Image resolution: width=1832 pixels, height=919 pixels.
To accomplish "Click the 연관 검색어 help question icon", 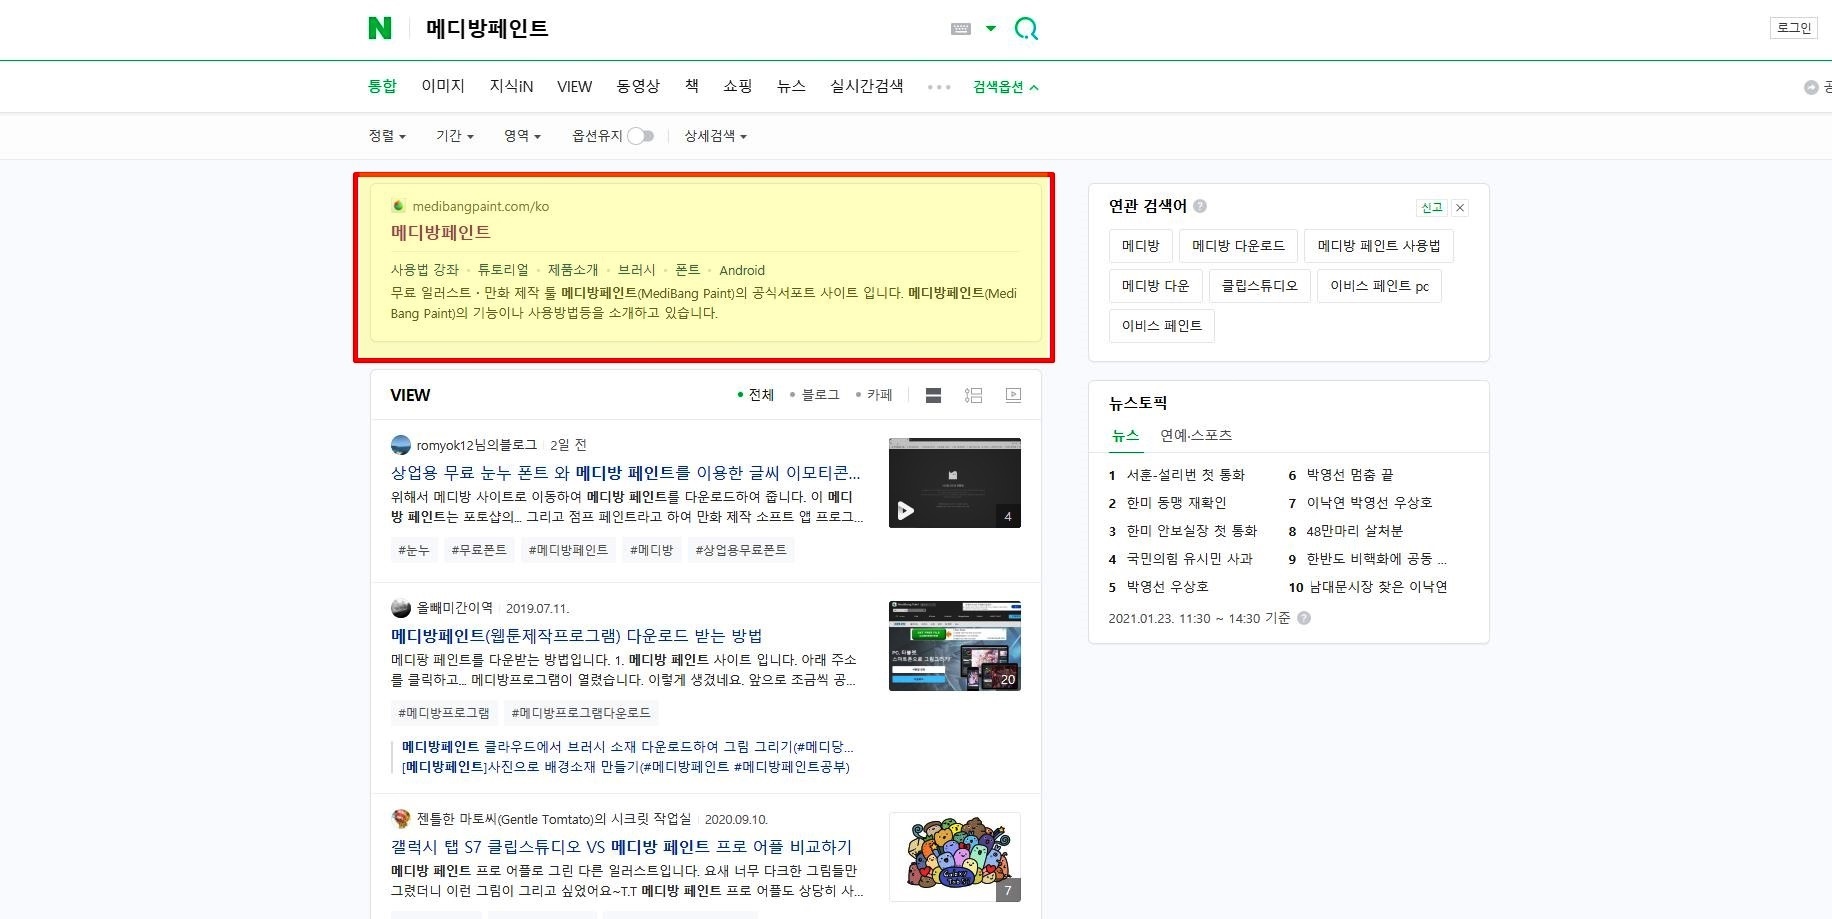I will 1200,206.
